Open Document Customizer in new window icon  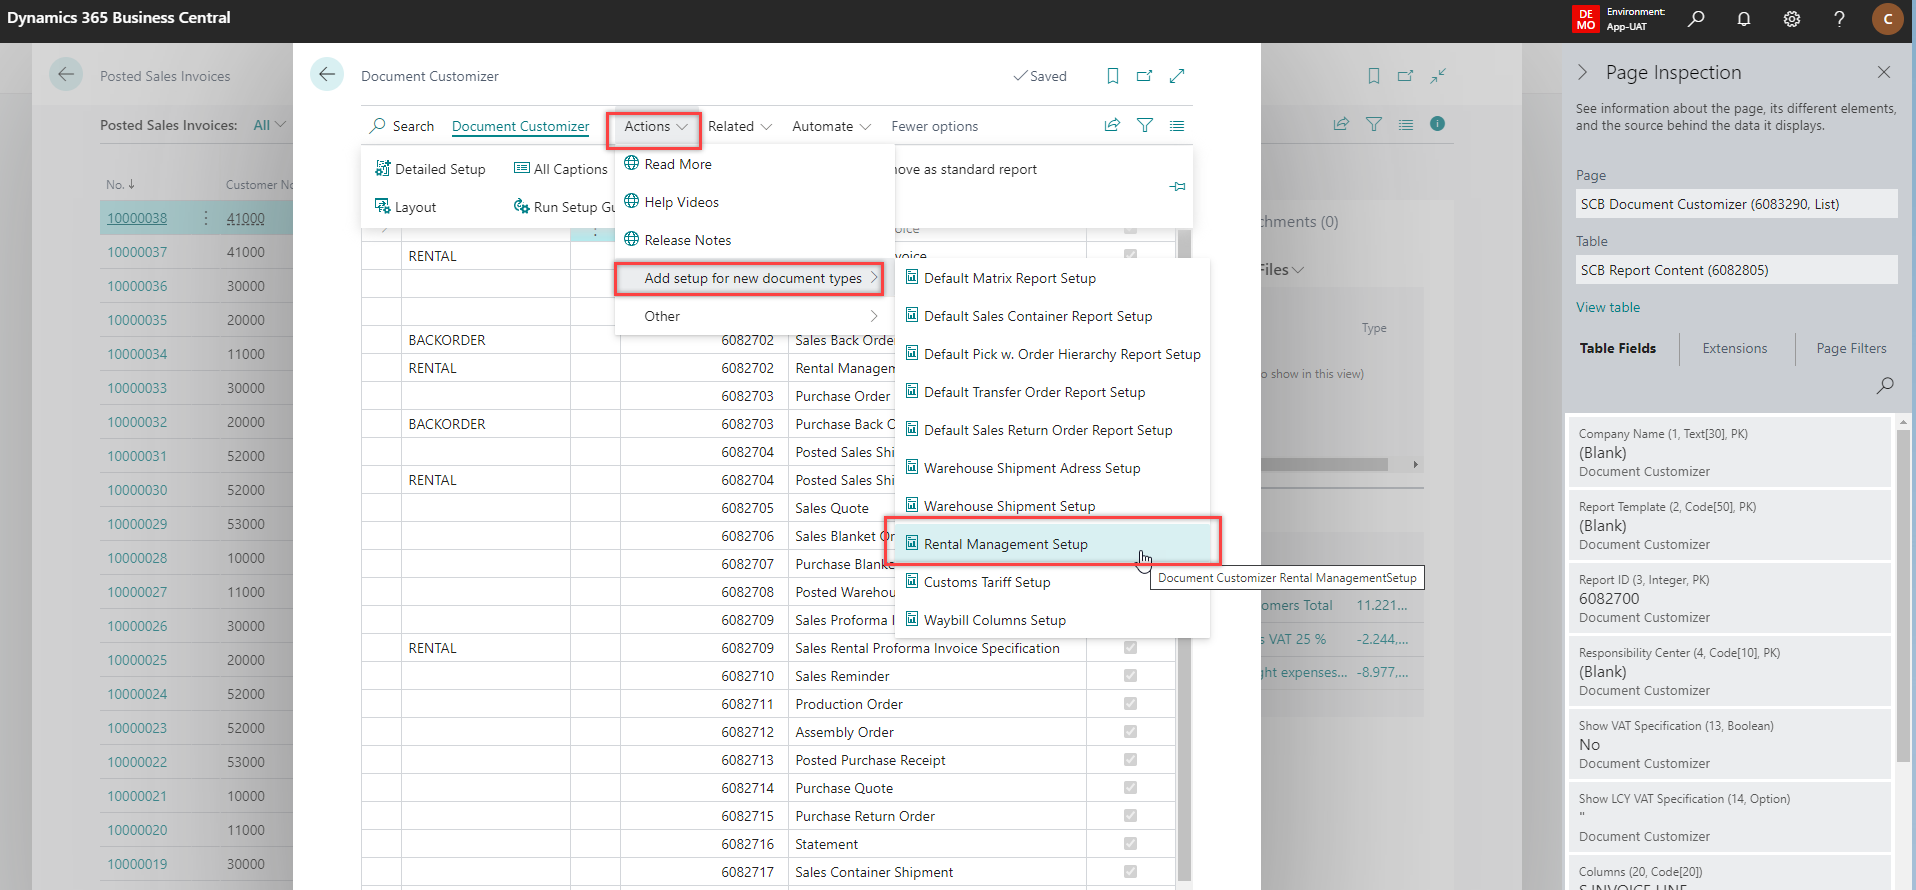(x=1144, y=76)
